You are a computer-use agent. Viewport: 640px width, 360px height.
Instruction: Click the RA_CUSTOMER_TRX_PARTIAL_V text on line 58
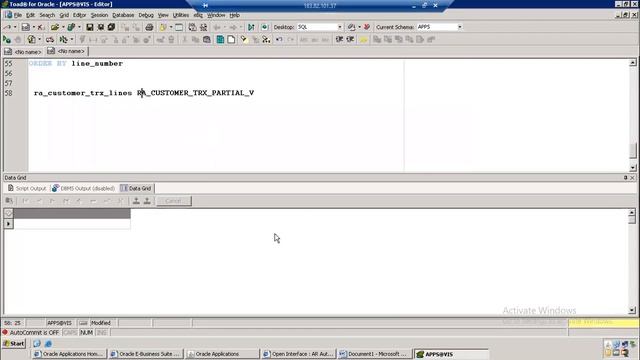[196, 93]
